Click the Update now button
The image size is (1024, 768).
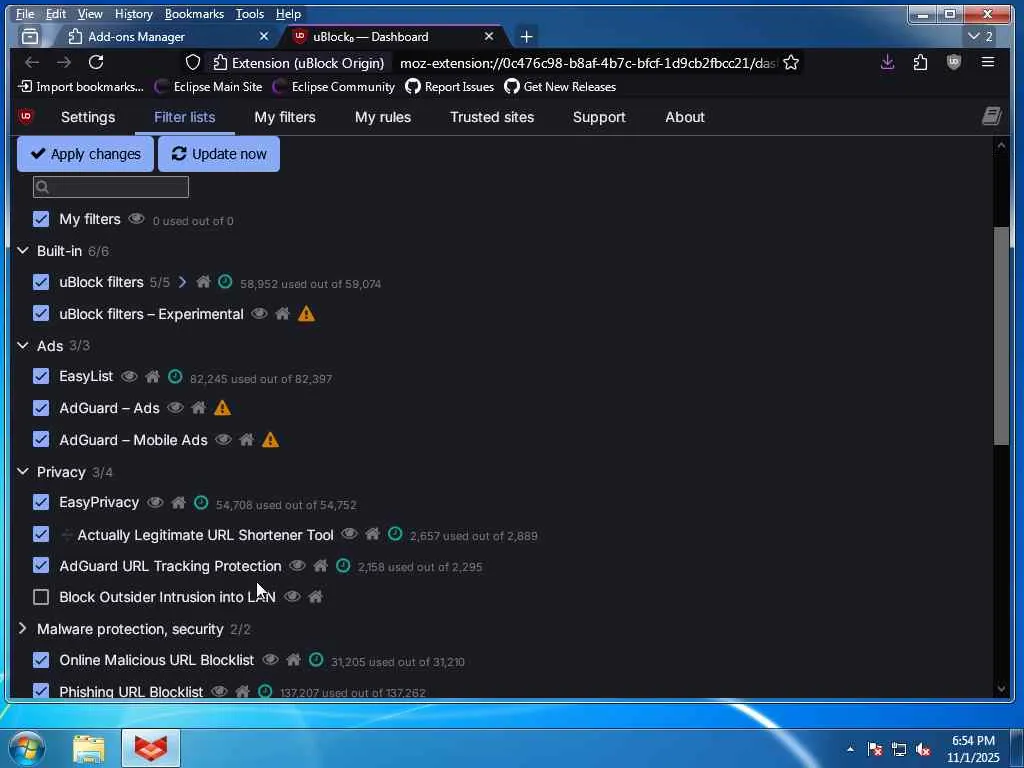(x=219, y=154)
